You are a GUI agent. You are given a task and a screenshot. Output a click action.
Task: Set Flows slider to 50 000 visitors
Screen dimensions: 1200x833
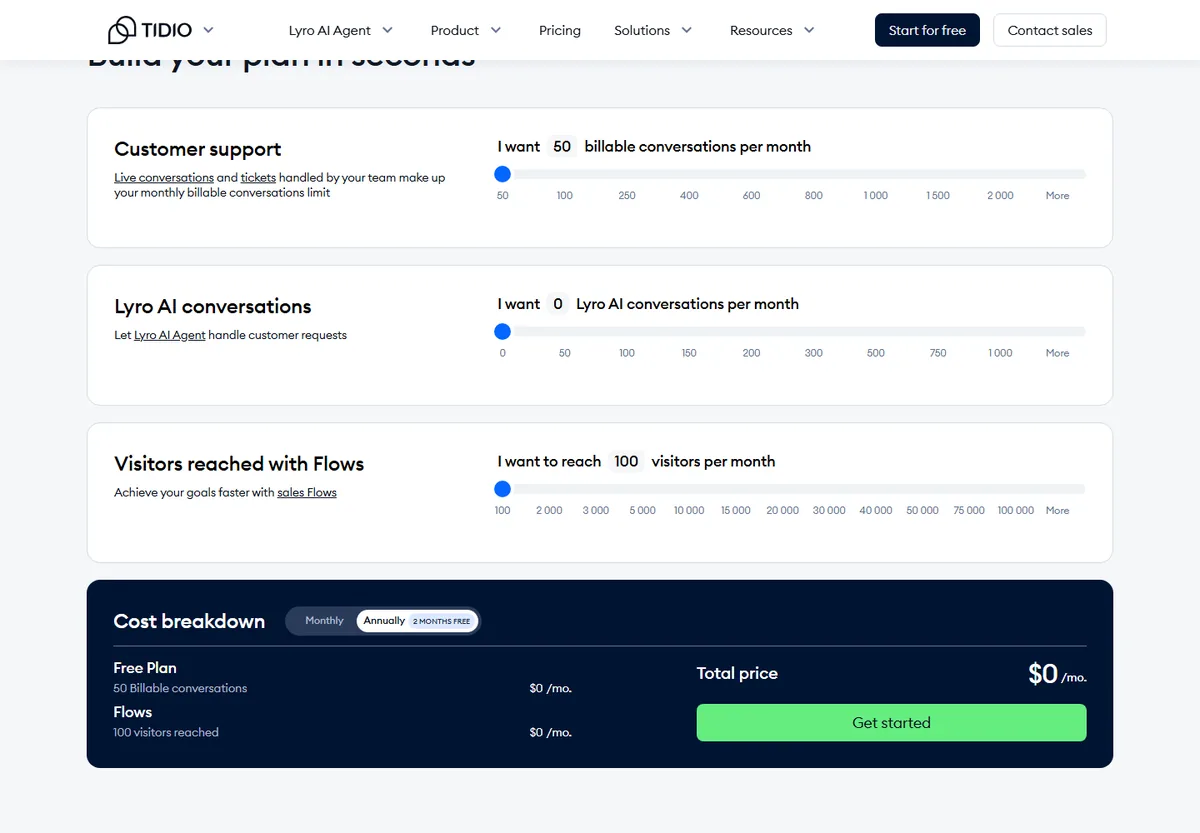pos(923,510)
